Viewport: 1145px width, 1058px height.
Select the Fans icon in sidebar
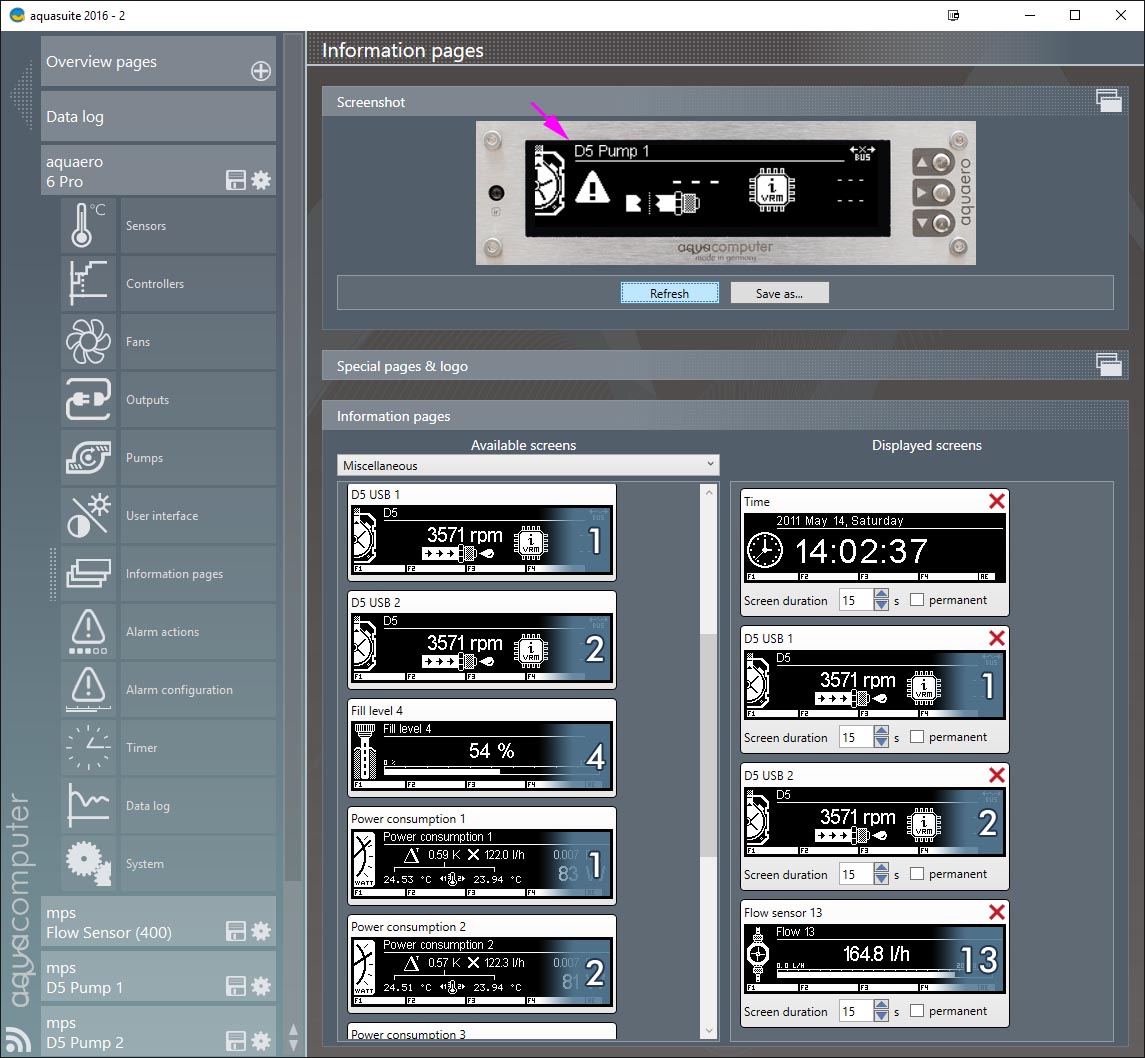click(x=89, y=342)
